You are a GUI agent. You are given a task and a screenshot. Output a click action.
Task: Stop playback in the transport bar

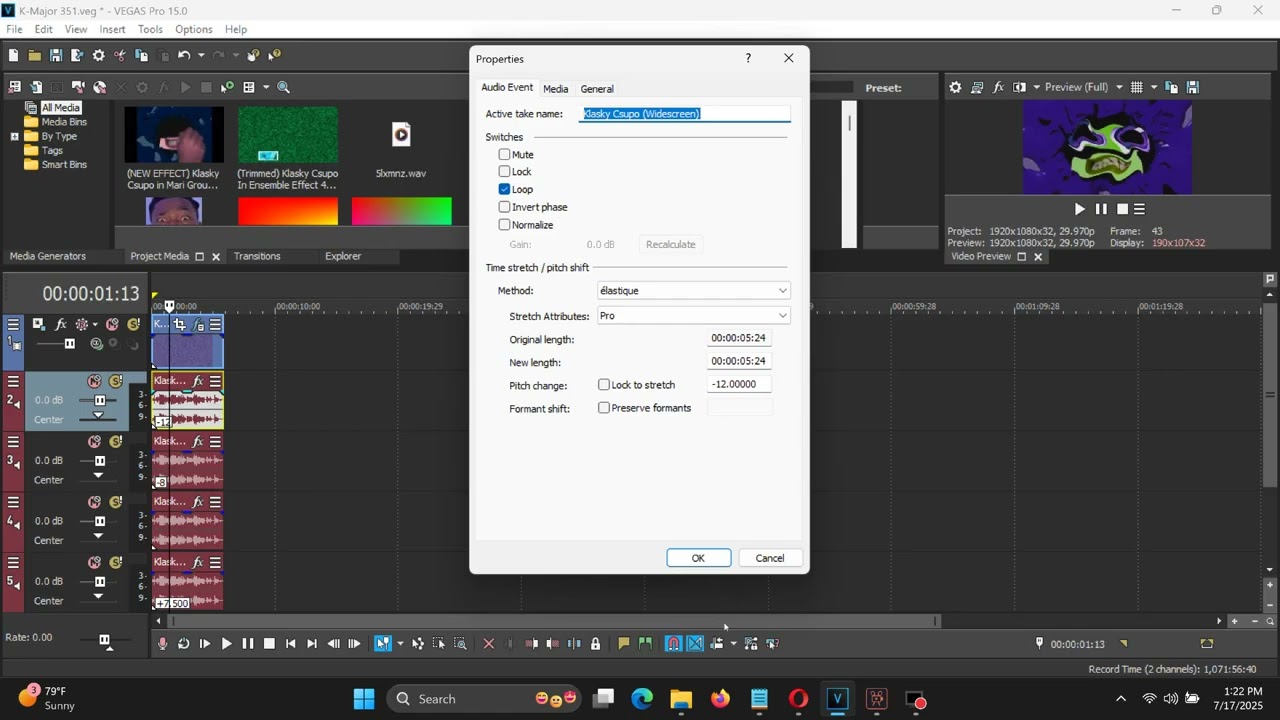coord(269,644)
